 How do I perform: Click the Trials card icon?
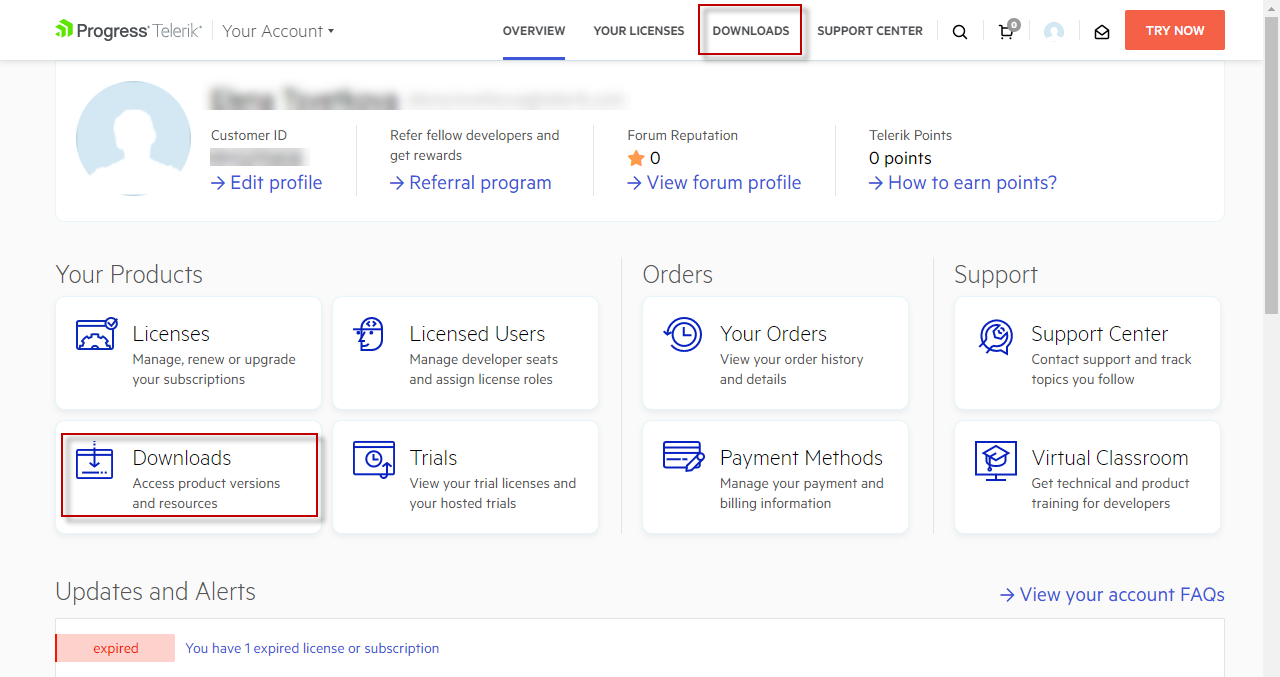[x=374, y=460]
